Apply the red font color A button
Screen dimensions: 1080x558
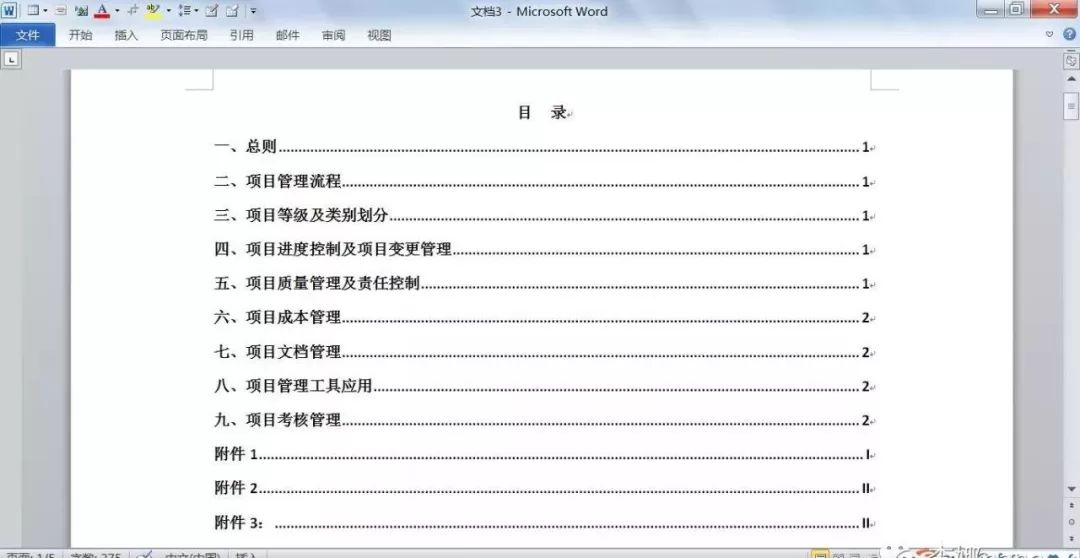coord(102,10)
